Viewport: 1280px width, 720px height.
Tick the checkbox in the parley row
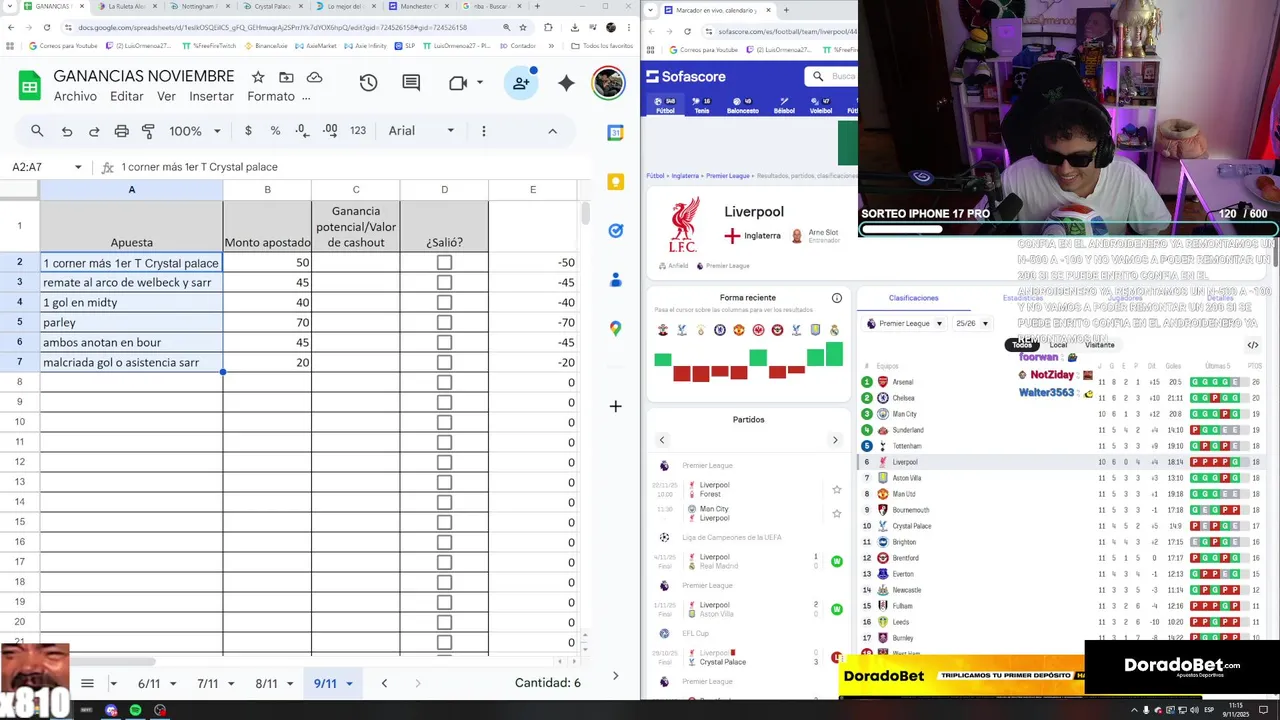(444, 323)
